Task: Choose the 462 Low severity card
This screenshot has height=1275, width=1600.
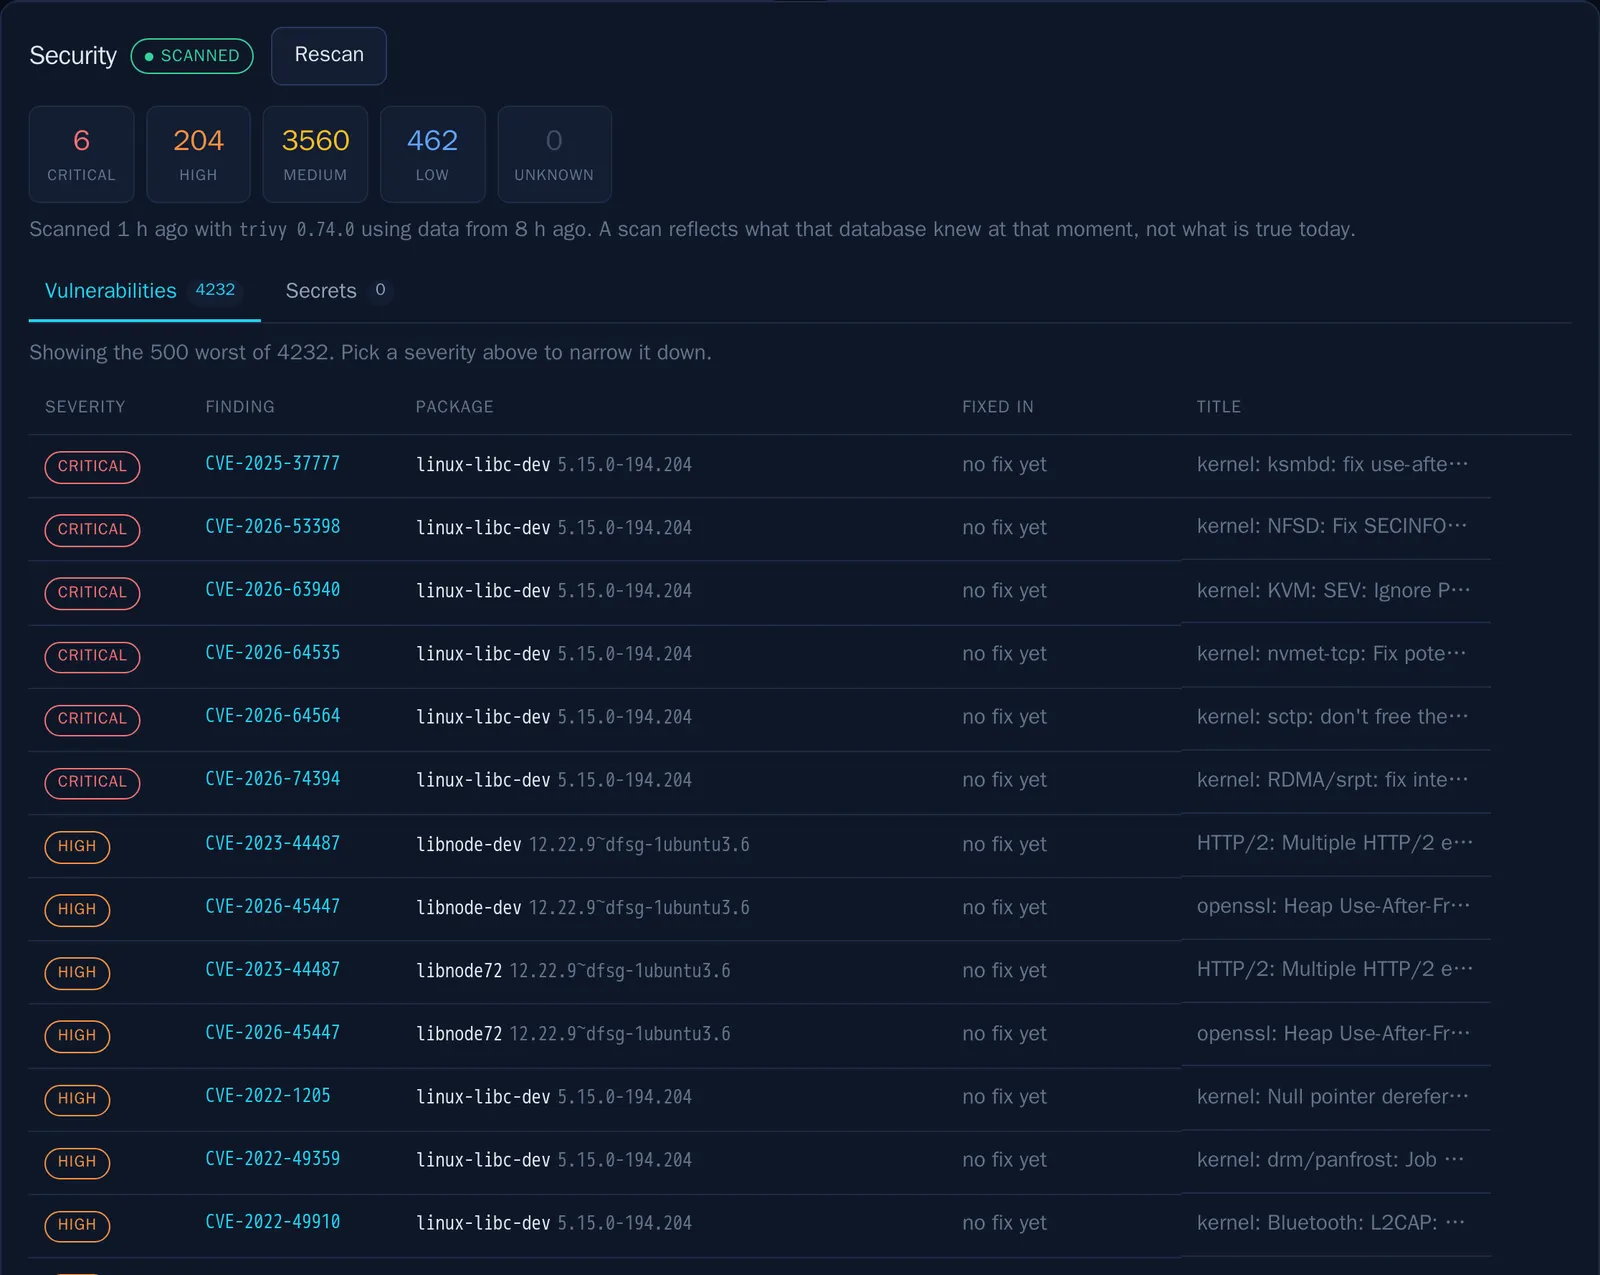Action: coord(432,154)
